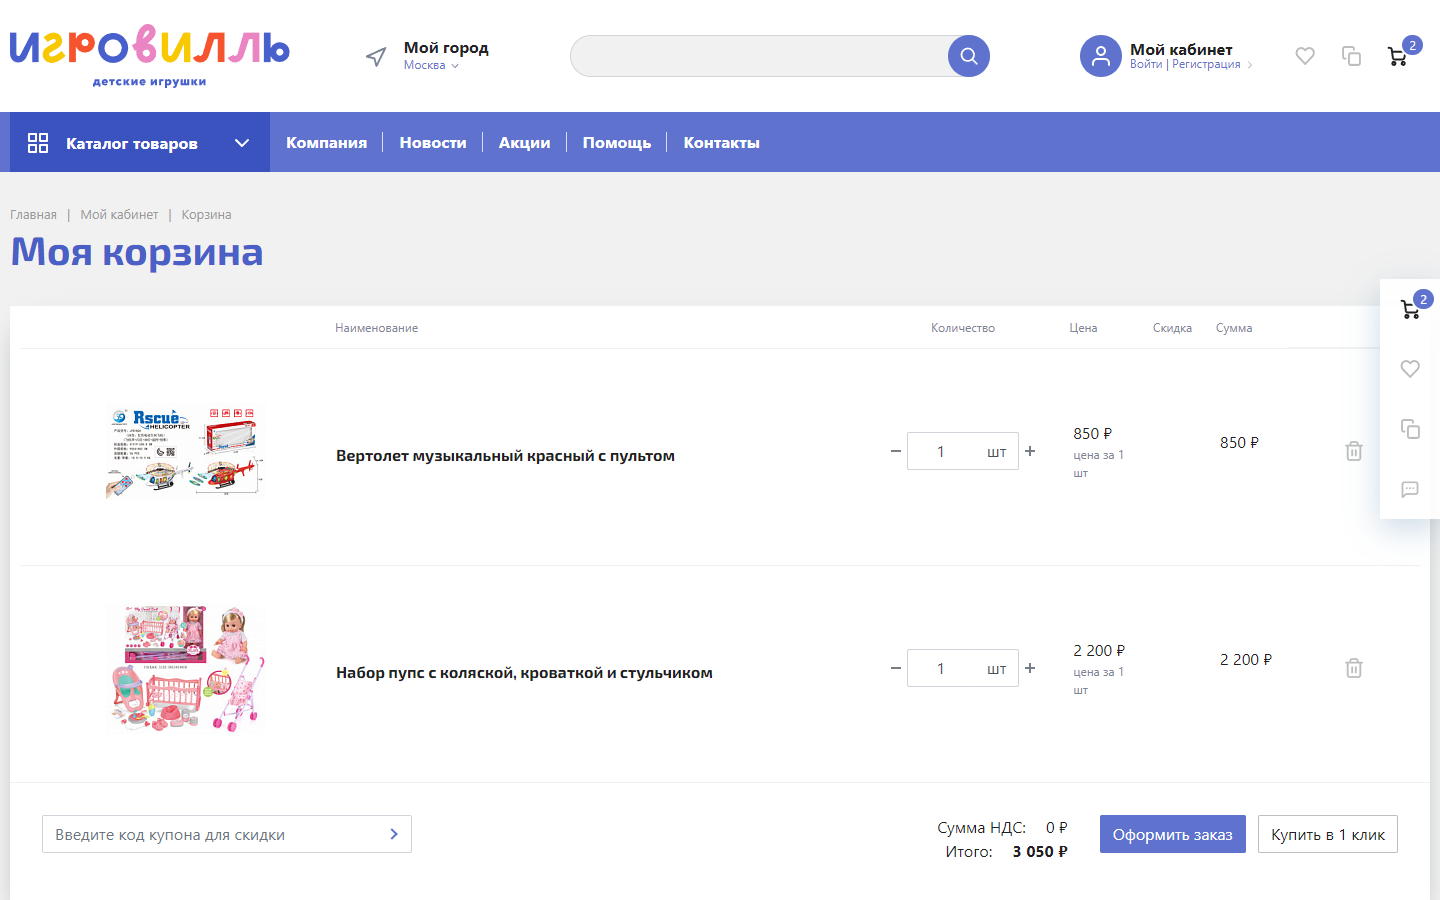
Task: Increase helicopter quantity with plus
Action: click(x=1030, y=451)
